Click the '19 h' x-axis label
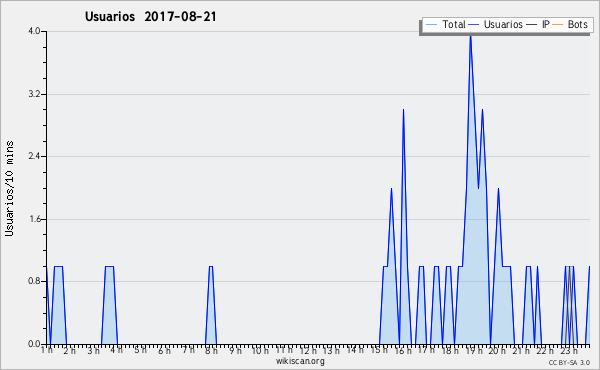The height and width of the screenshot is (370, 600). (474, 350)
